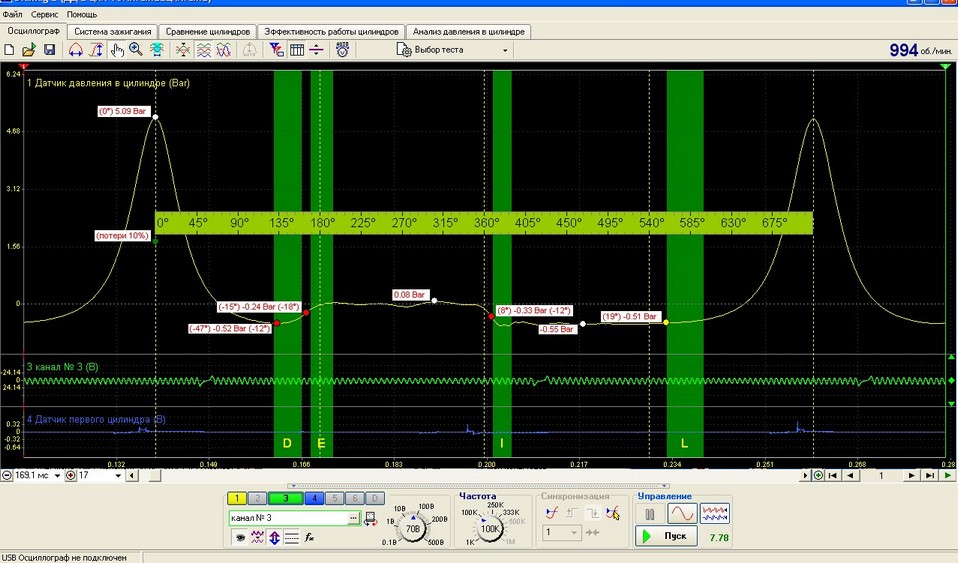Click the pause button under Управление

(649, 514)
